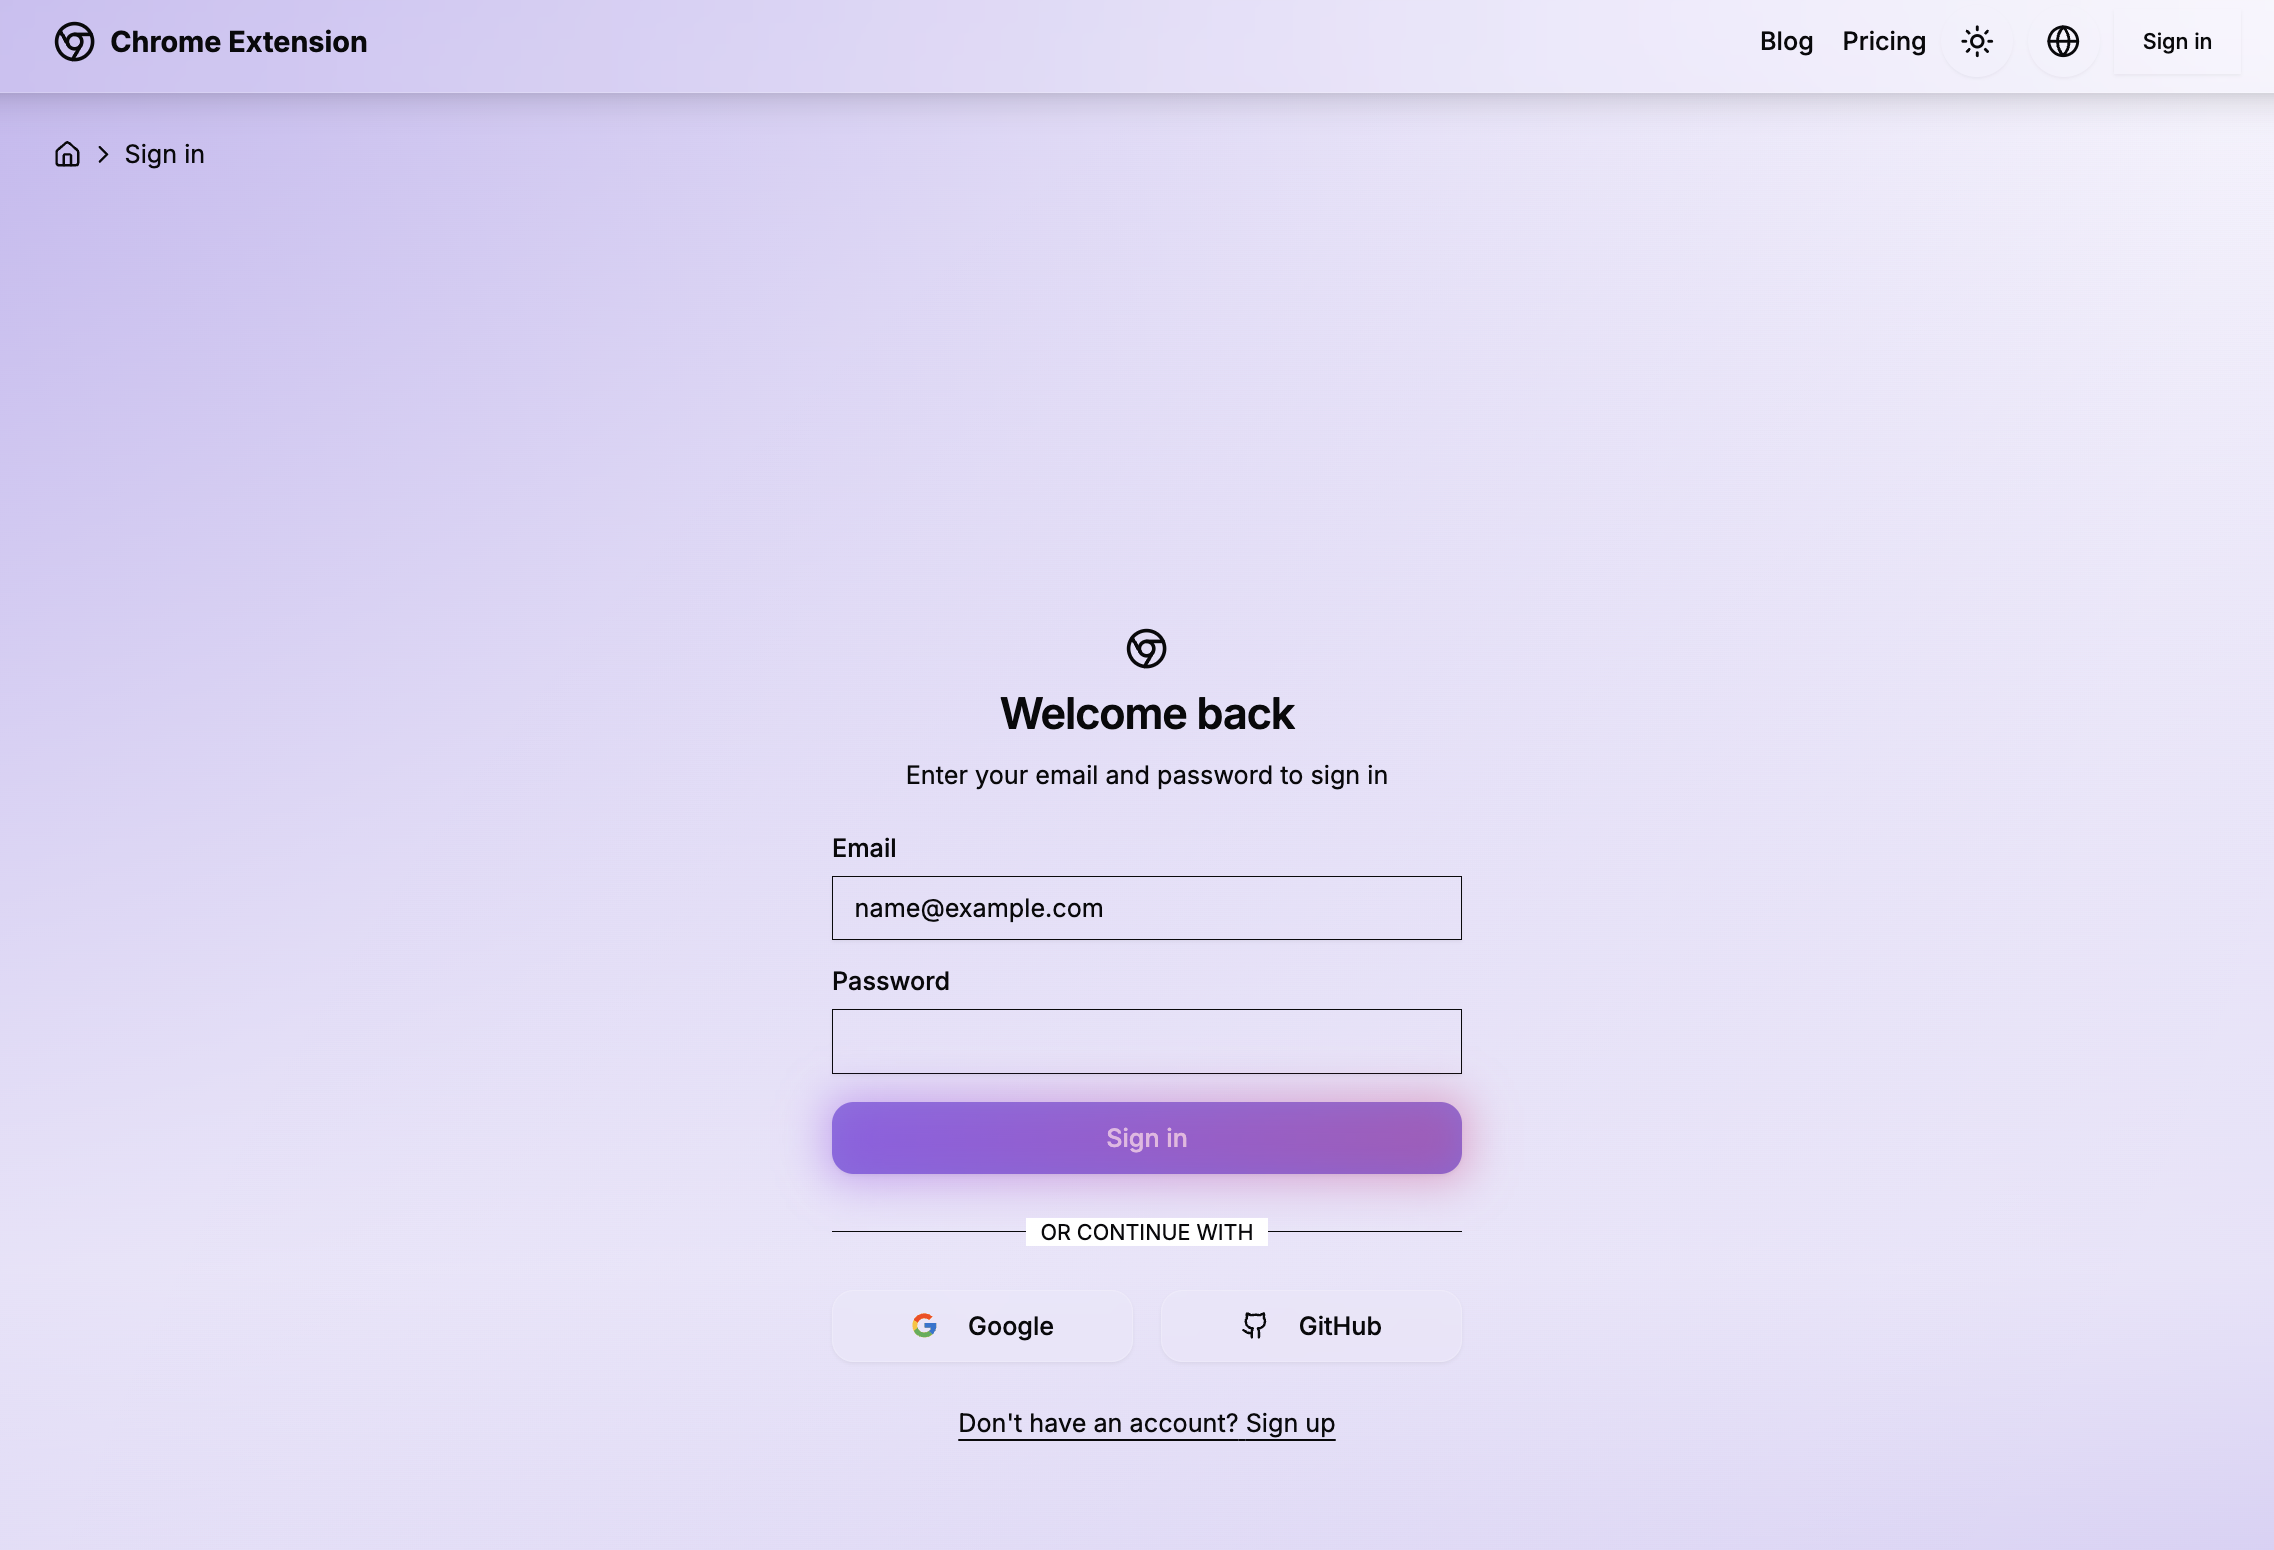Open the Blog page
Viewport: 2274px width, 1550px height.
1786,42
